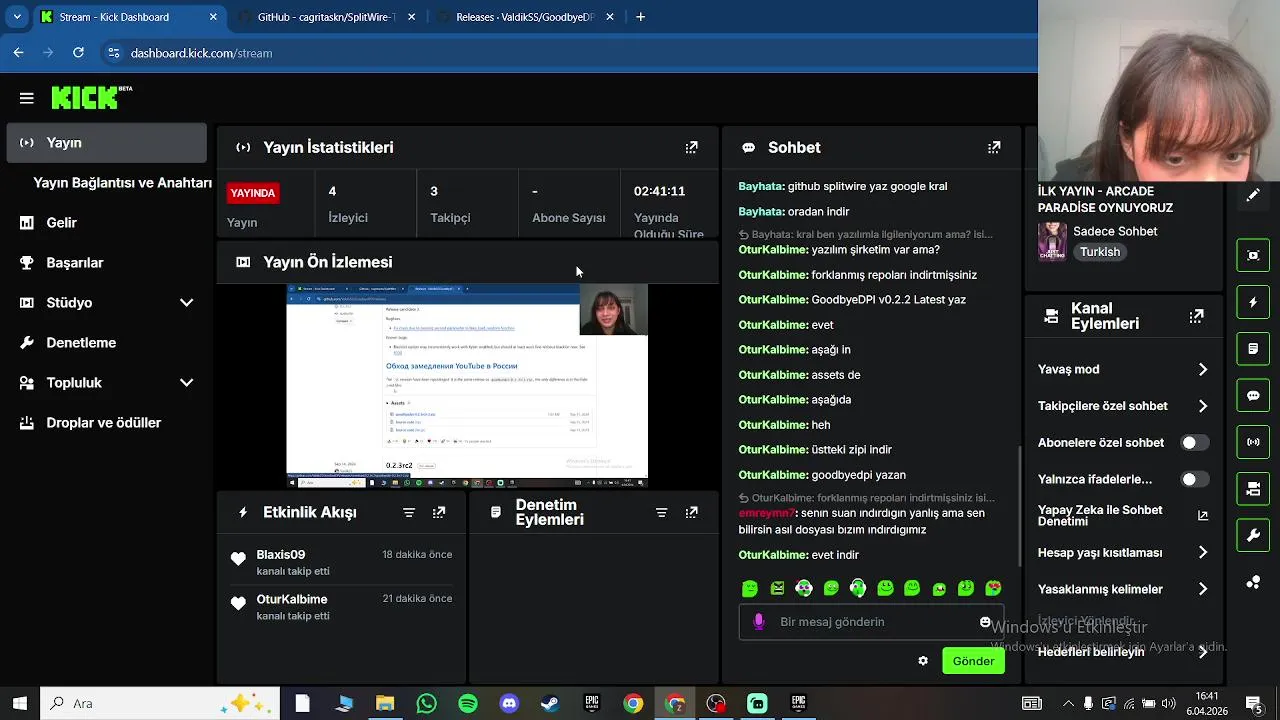Focus the Bir mesaj gönderin field
The height and width of the screenshot is (720, 1280).
[x=871, y=622]
